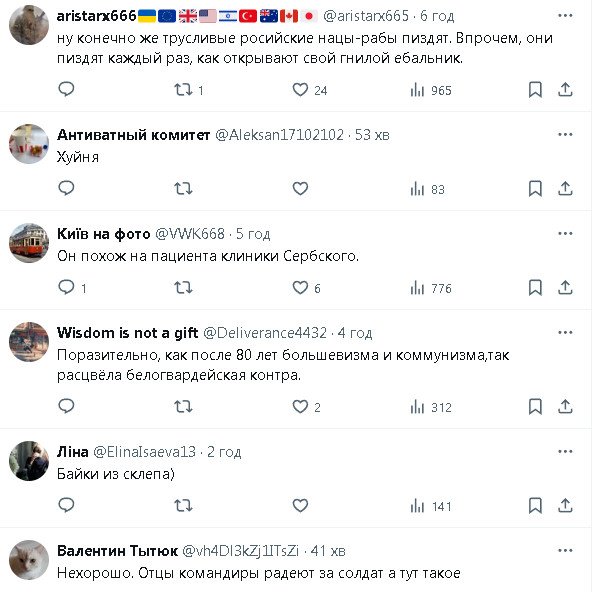The width and height of the screenshot is (600, 592).
Task: Reply to aristarx666's comment
Action: click(x=66, y=90)
